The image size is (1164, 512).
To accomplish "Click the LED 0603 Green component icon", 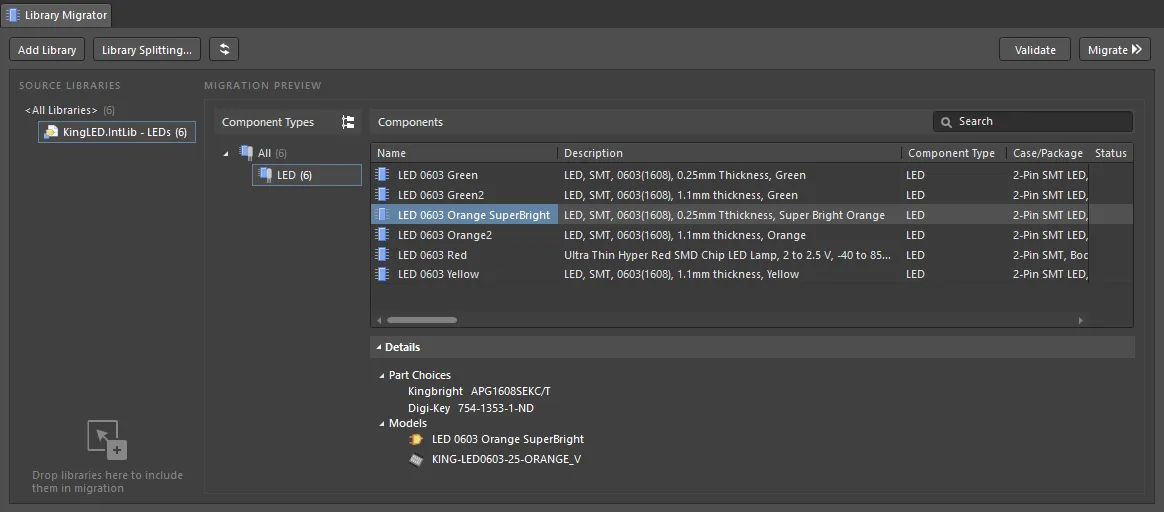I will click(382, 175).
